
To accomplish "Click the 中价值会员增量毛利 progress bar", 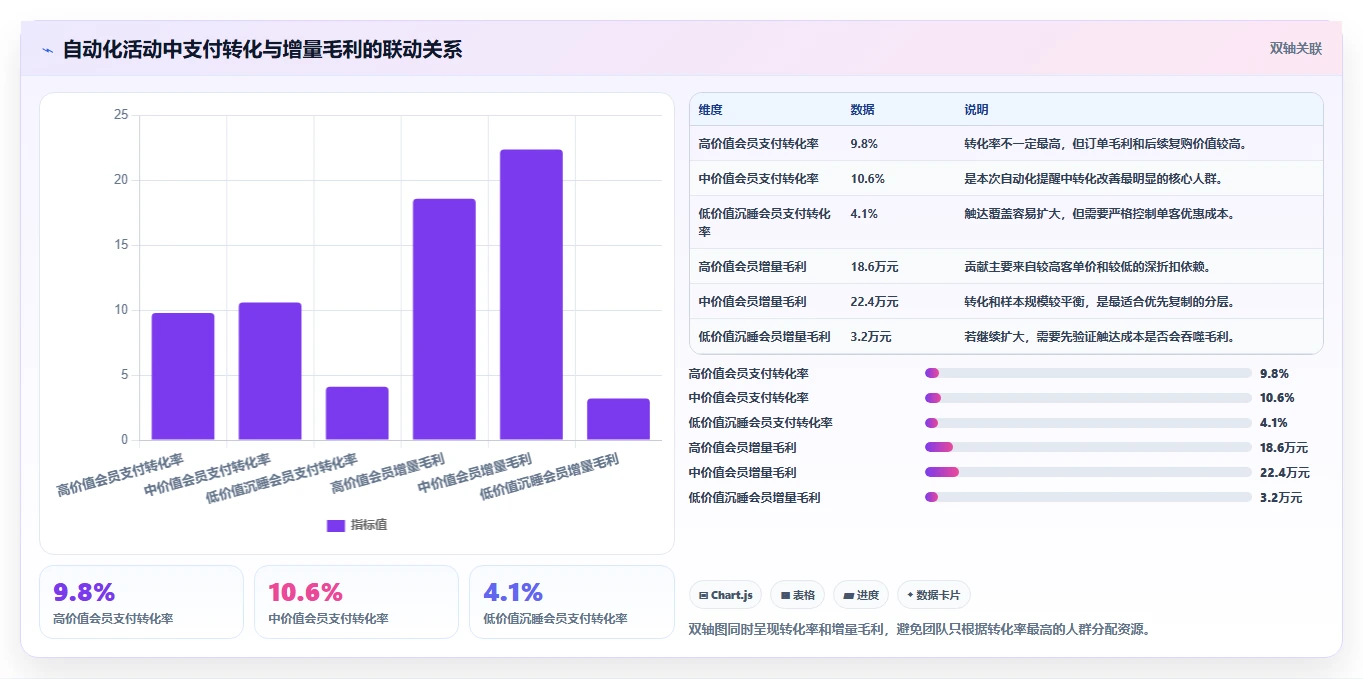I will (1088, 472).
